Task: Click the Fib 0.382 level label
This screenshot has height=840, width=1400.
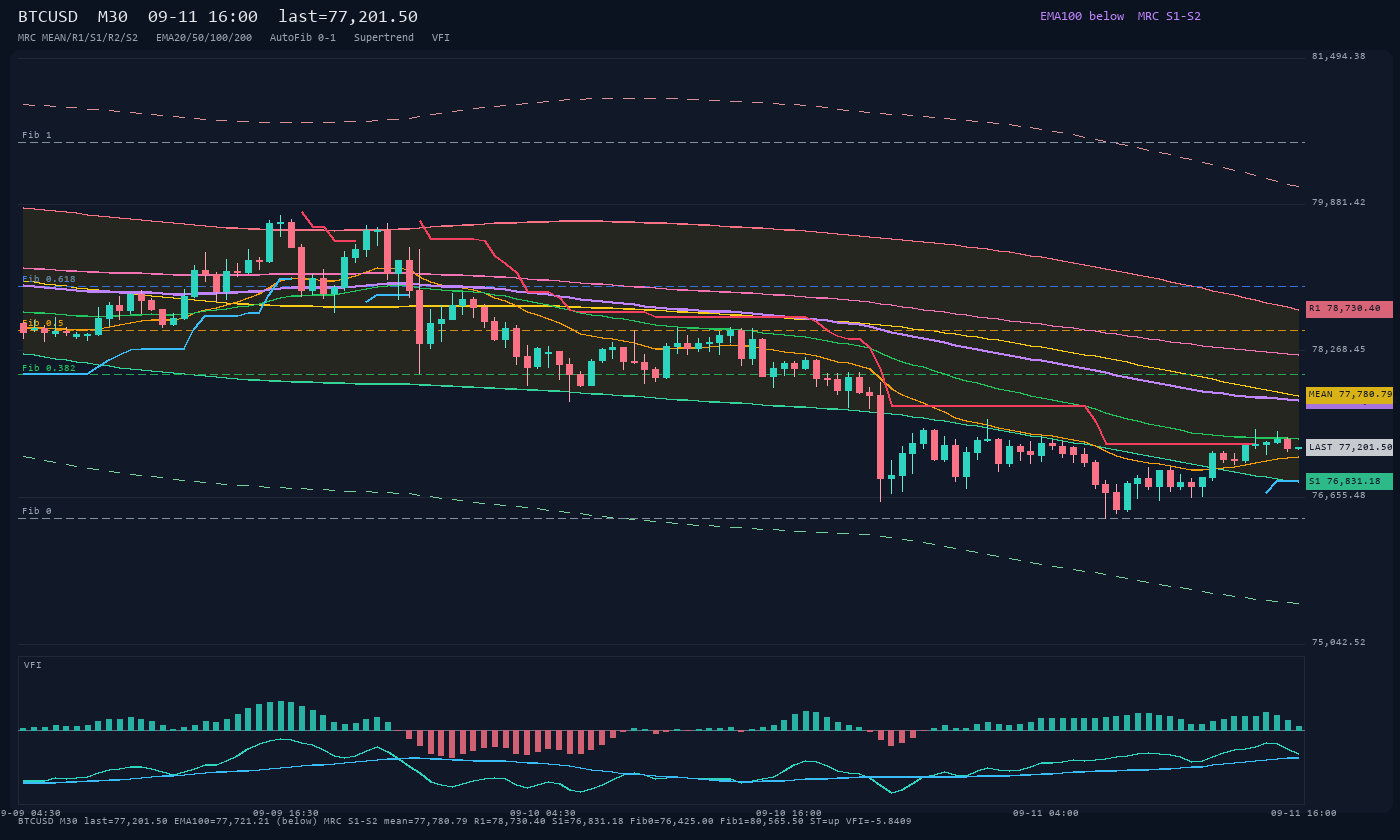Action: coord(49,368)
